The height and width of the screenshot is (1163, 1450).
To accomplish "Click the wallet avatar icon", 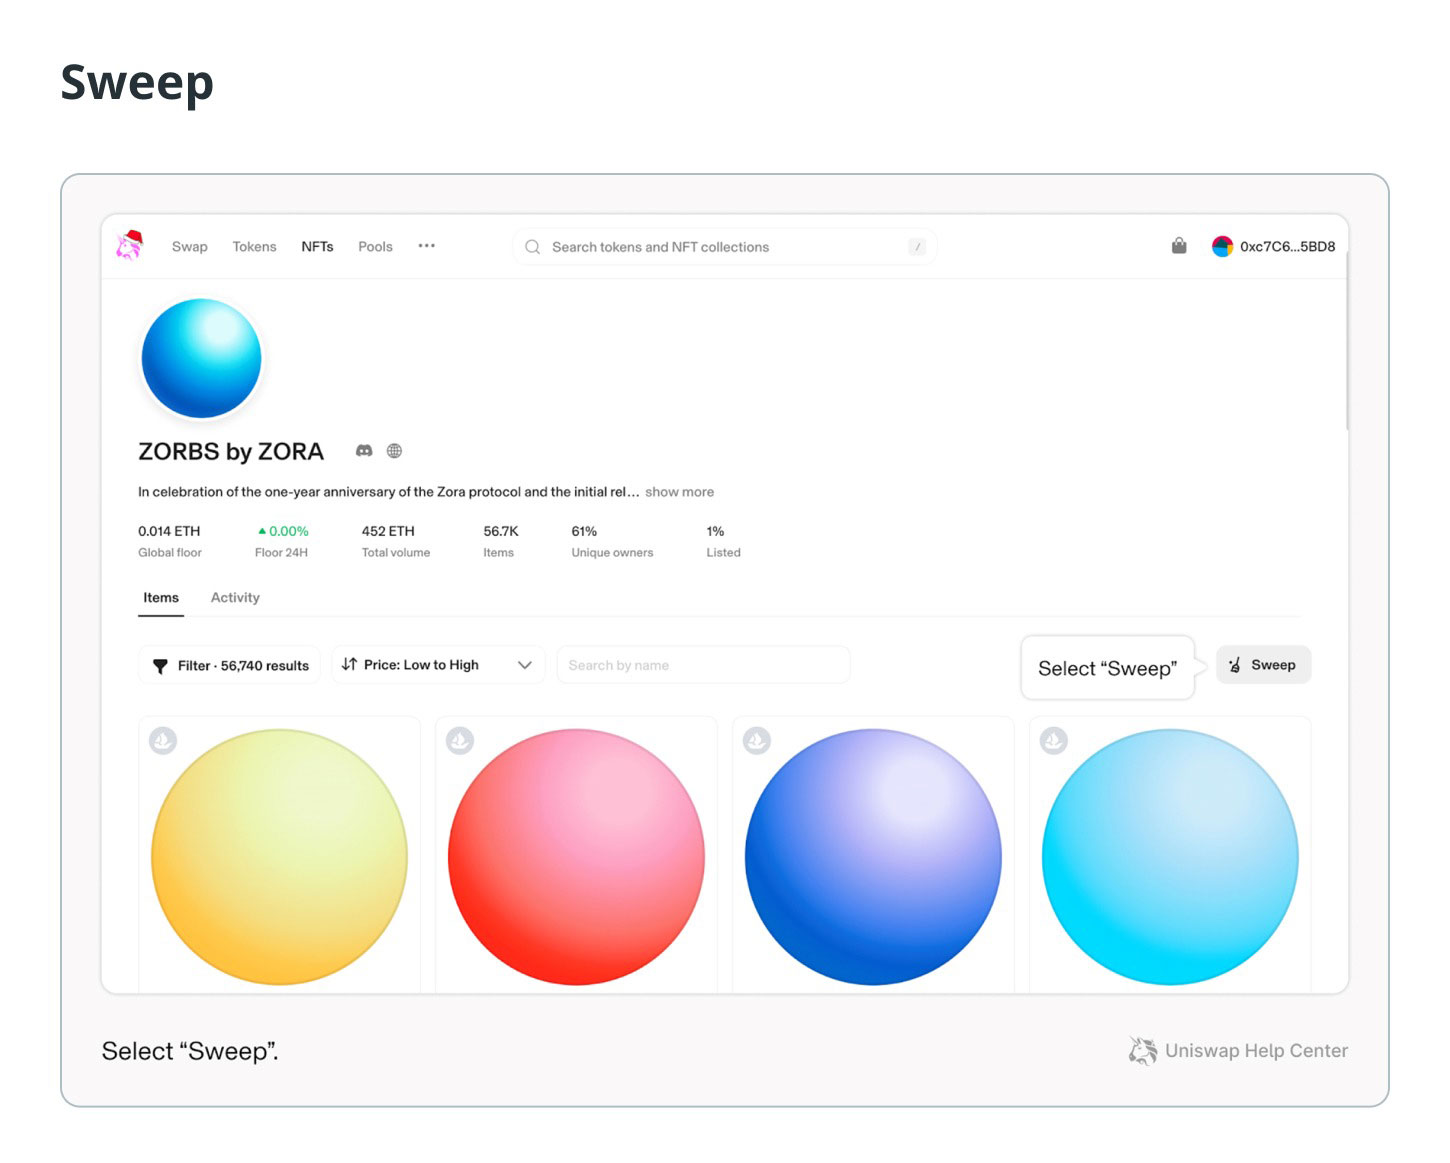I will coord(1222,246).
